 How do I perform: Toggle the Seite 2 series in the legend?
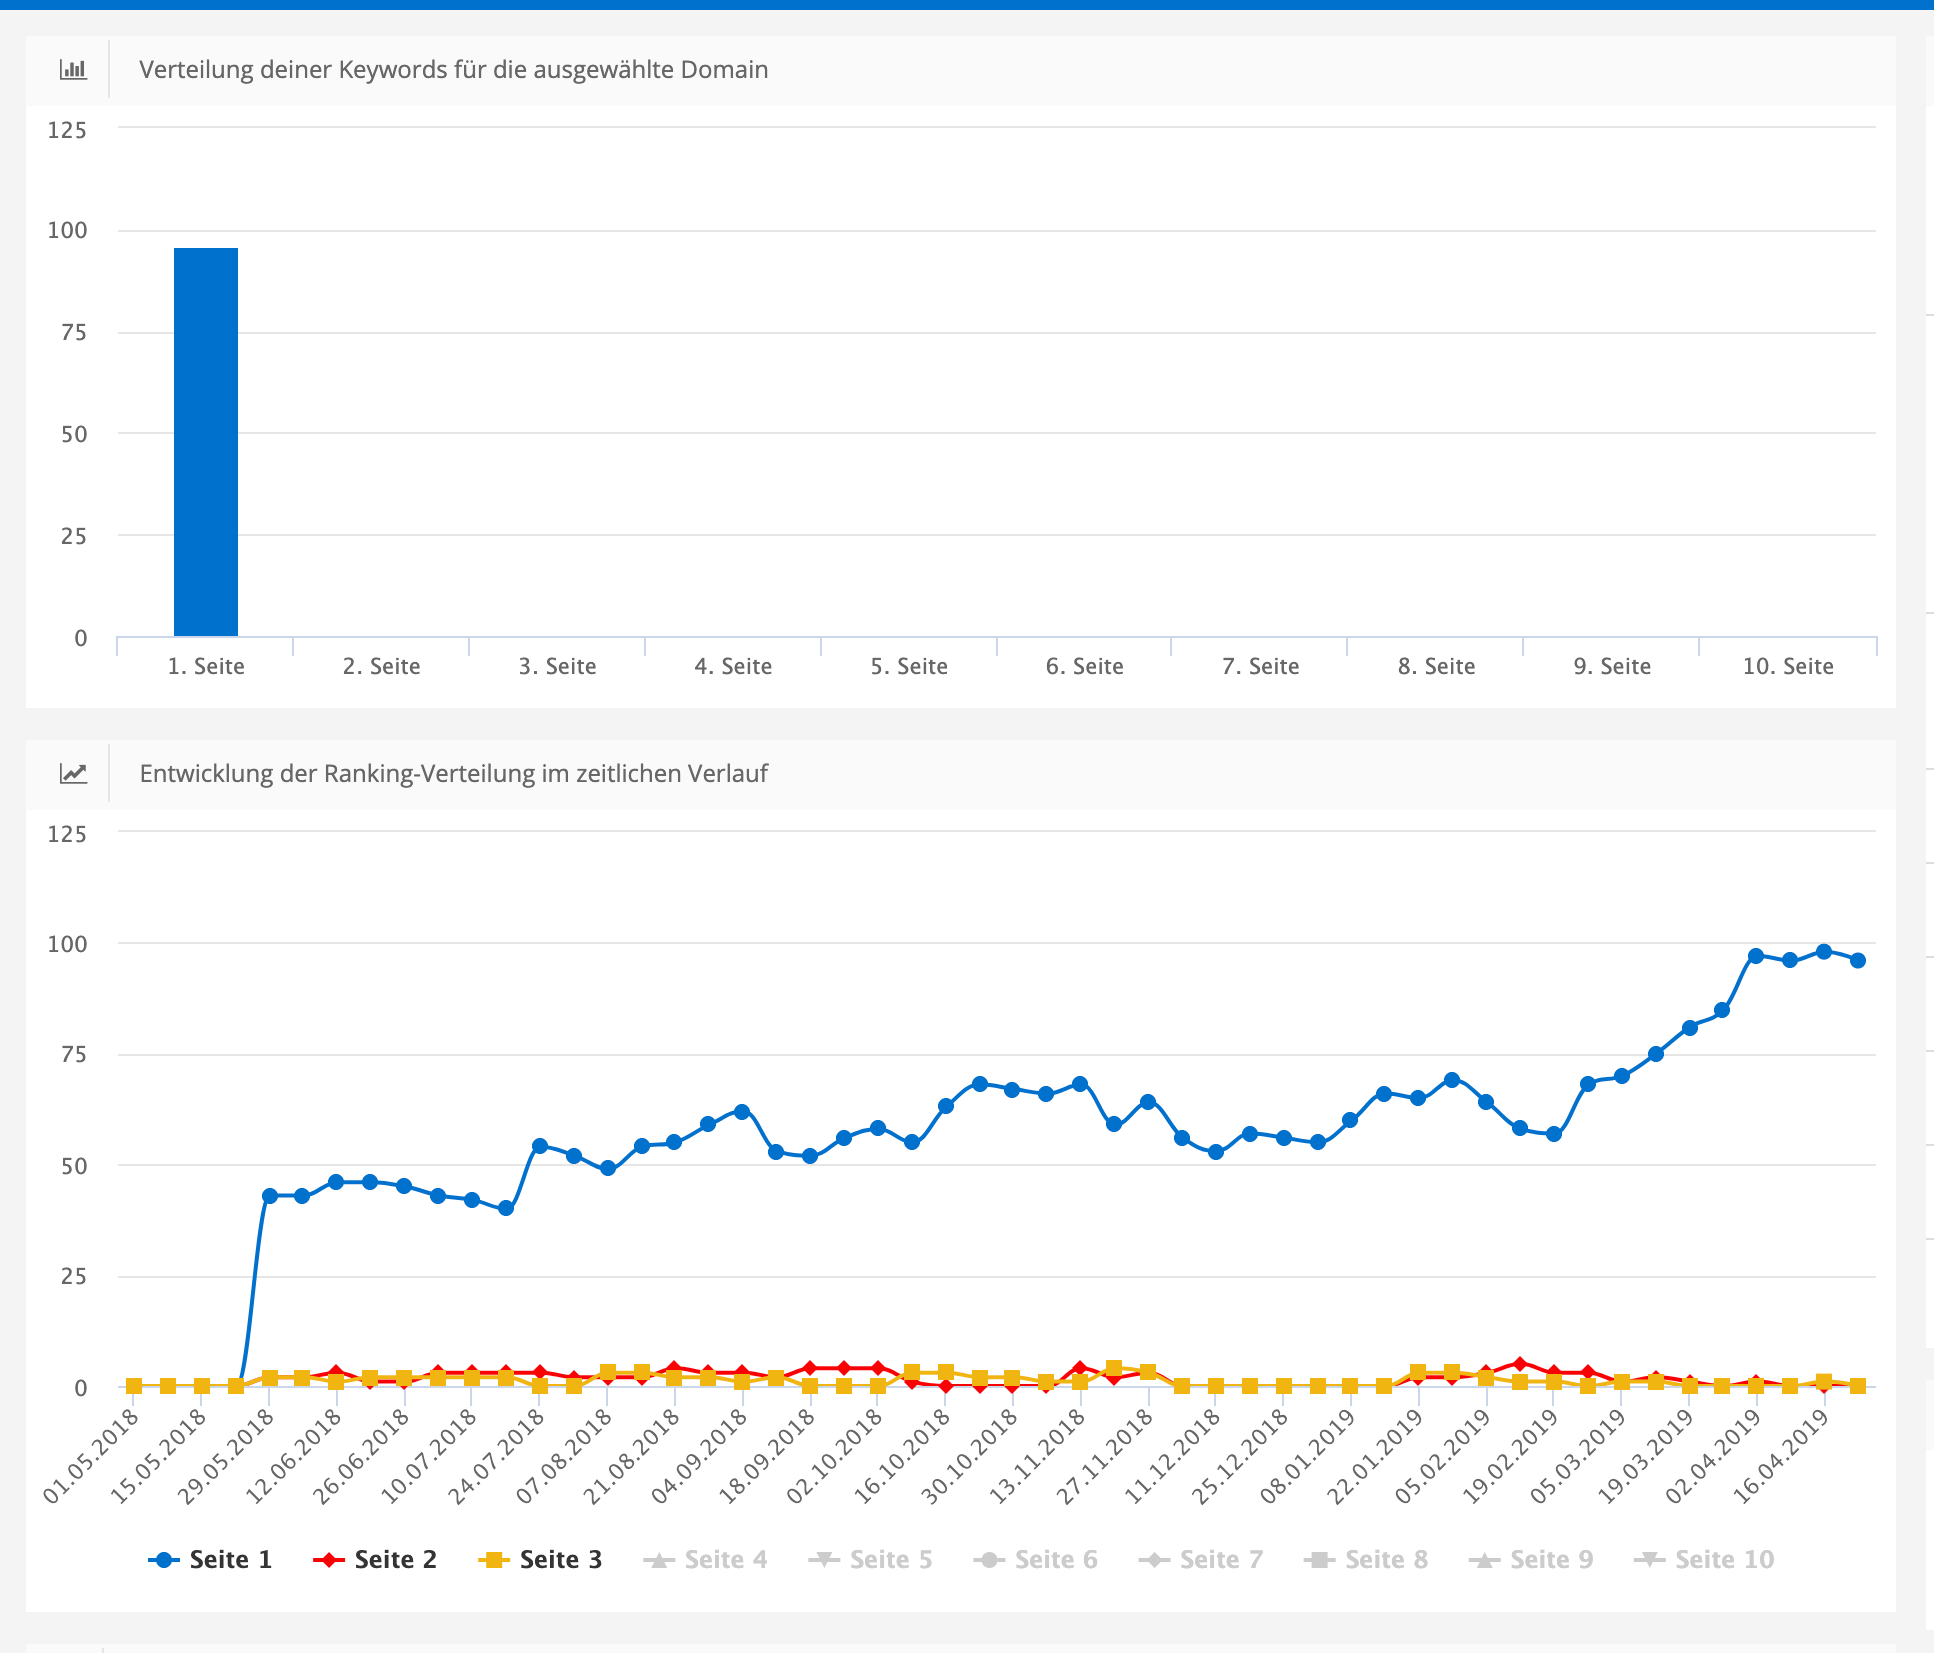[x=375, y=1559]
